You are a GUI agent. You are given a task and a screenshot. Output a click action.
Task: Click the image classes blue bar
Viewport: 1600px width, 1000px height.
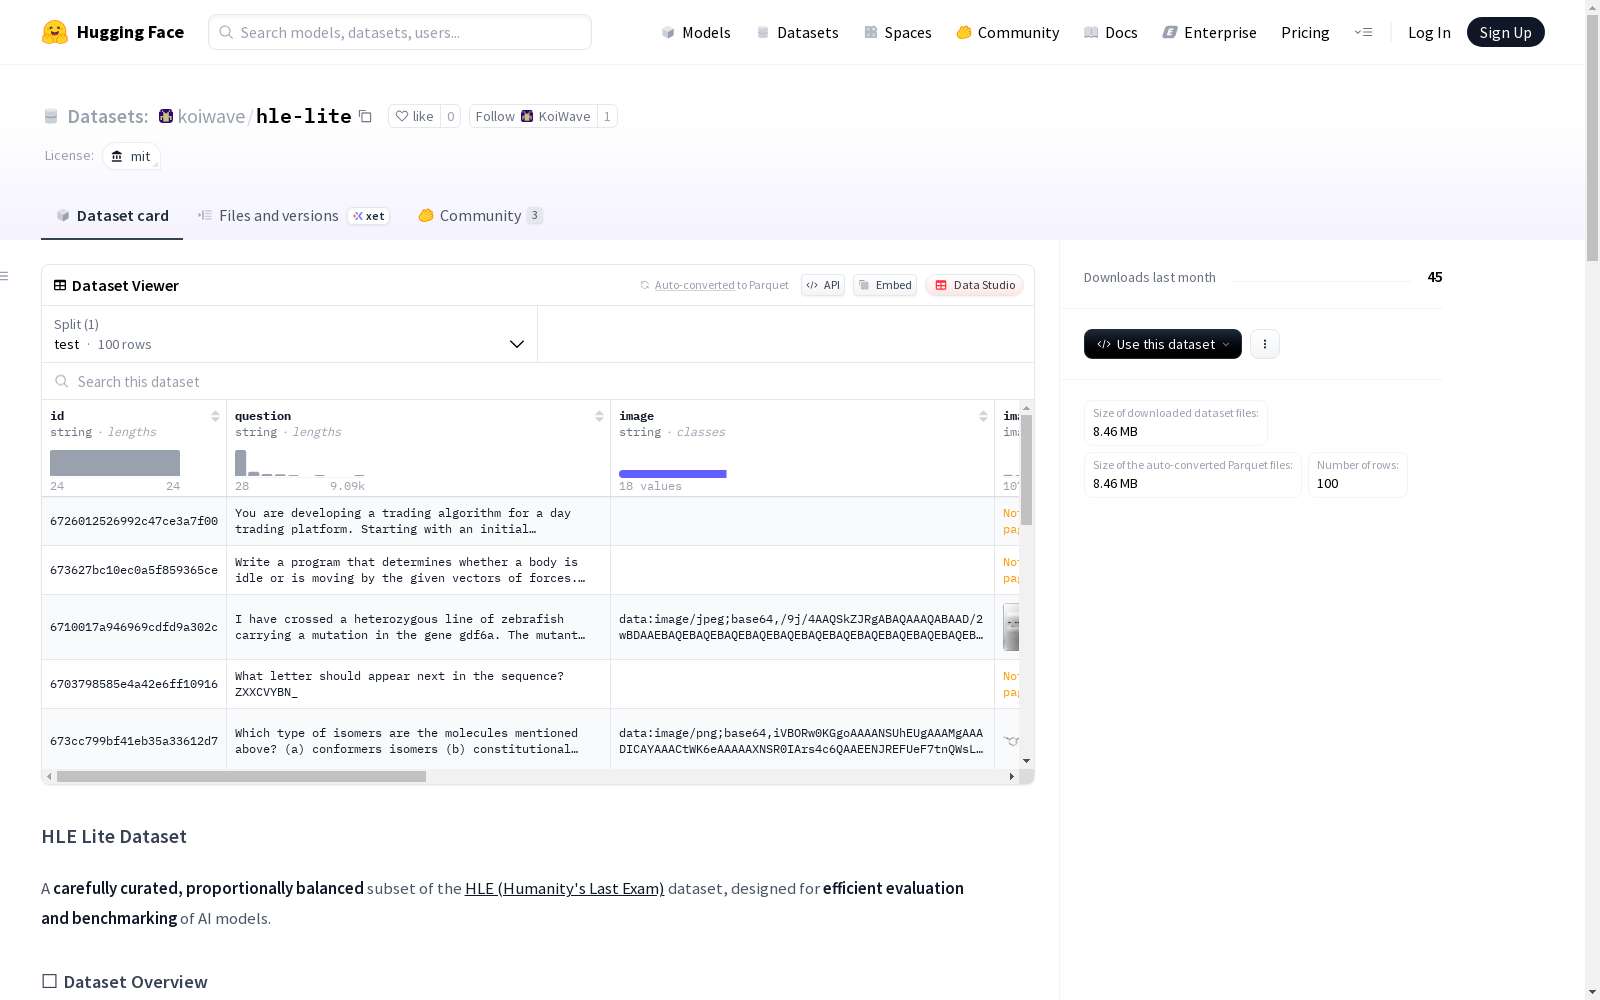pos(673,474)
